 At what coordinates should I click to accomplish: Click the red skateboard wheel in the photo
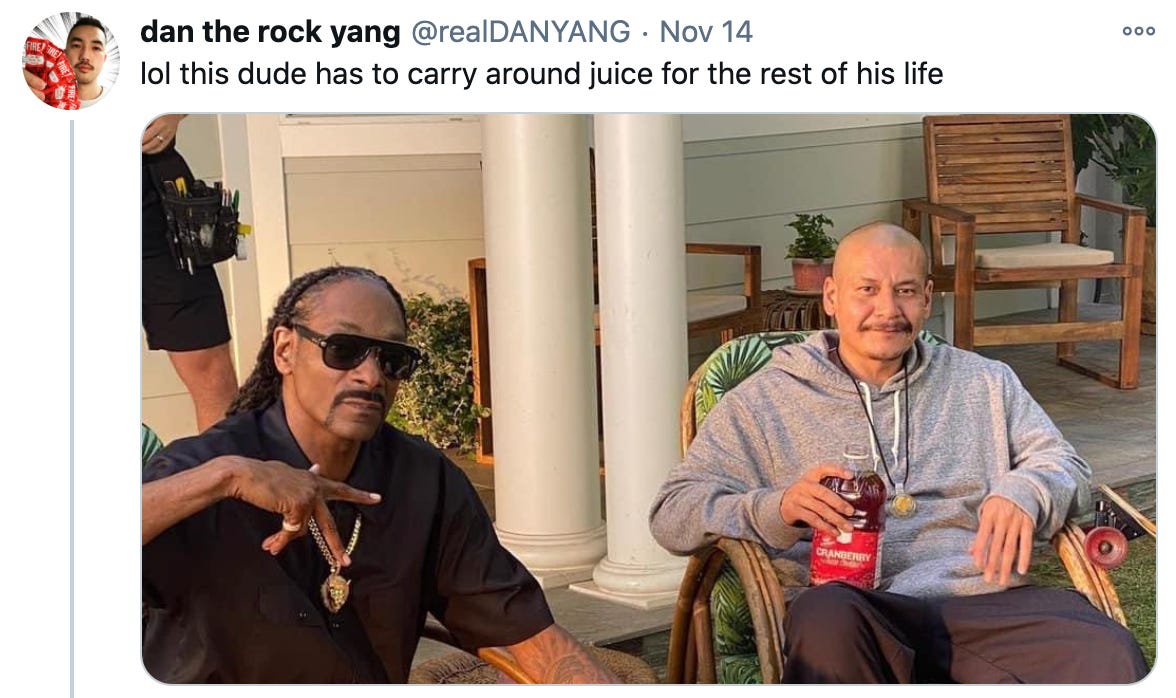(1106, 547)
